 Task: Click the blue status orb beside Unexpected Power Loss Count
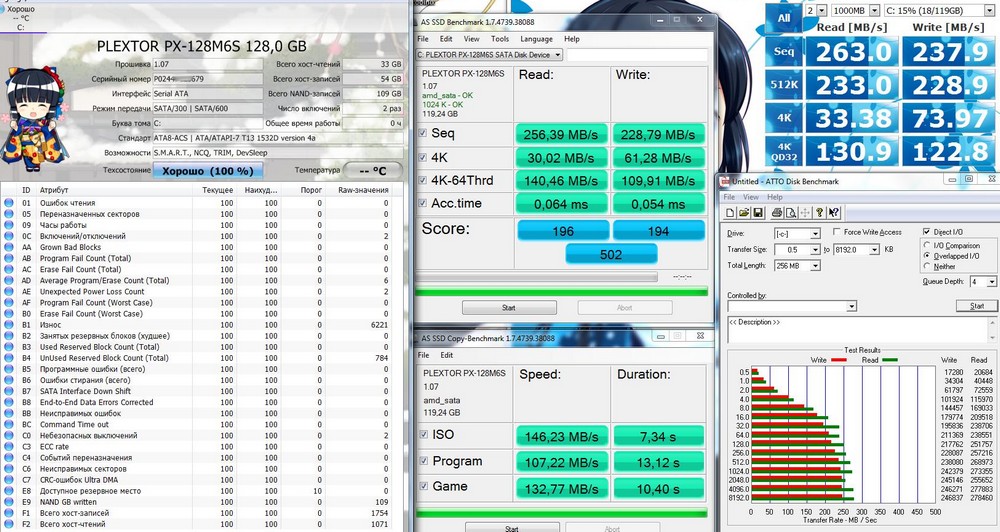[x=9, y=292]
